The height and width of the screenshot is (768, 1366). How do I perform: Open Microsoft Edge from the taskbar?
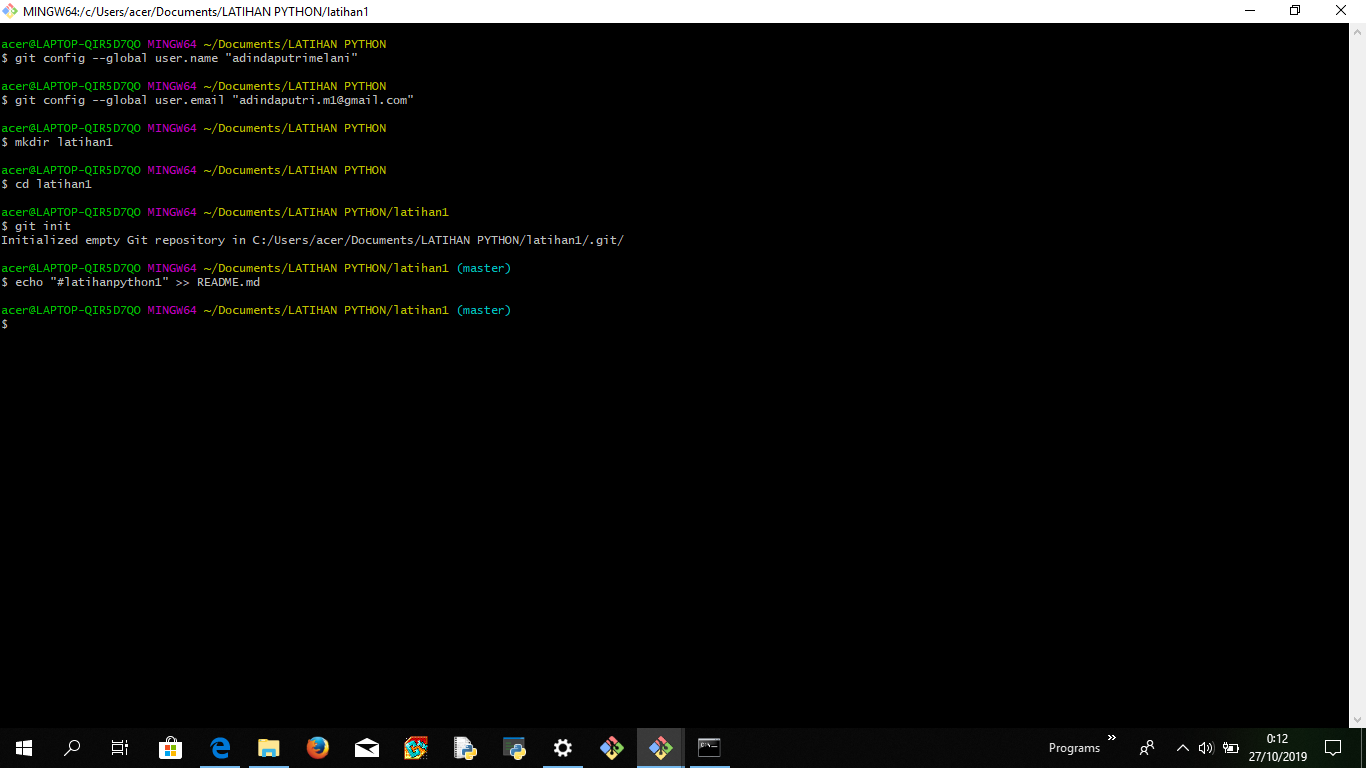click(219, 747)
